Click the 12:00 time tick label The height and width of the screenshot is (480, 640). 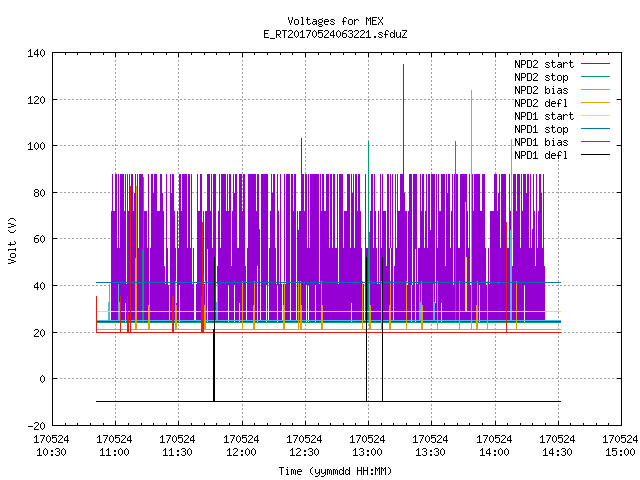pyautogui.click(x=241, y=452)
